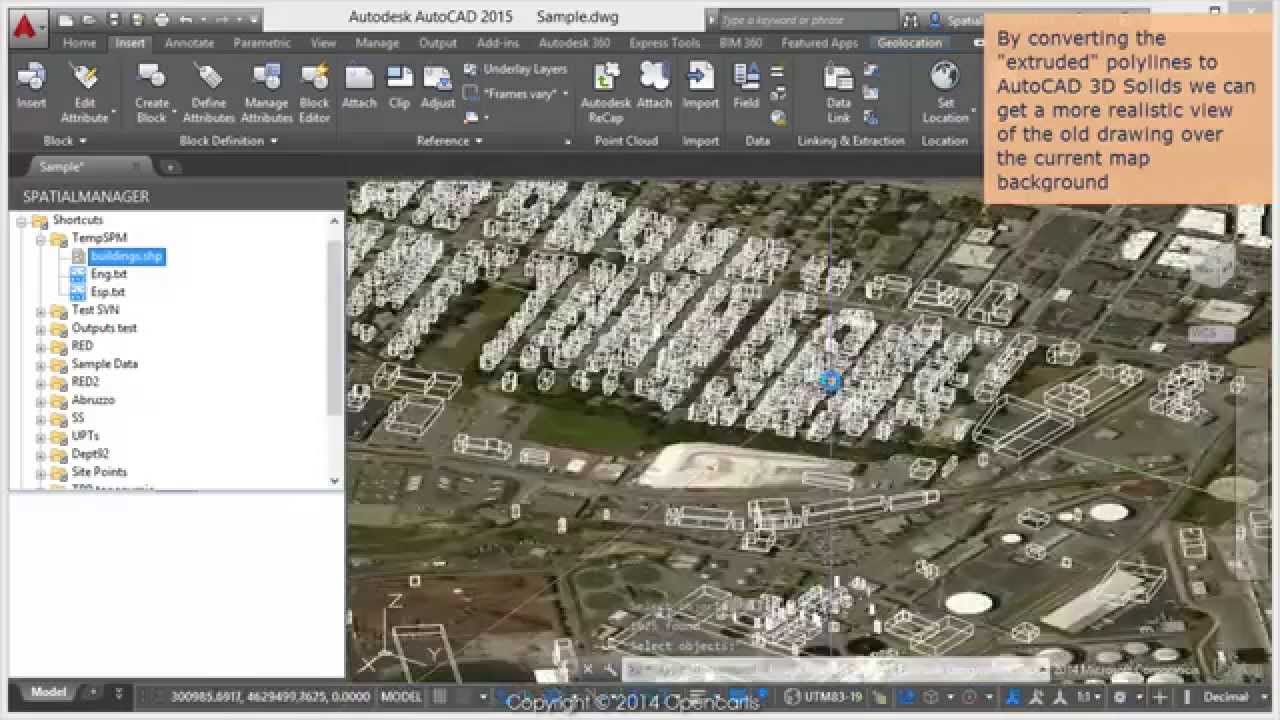1280x720 pixels.
Task: Open the Manage ribbon tab
Action: coord(377,43)
